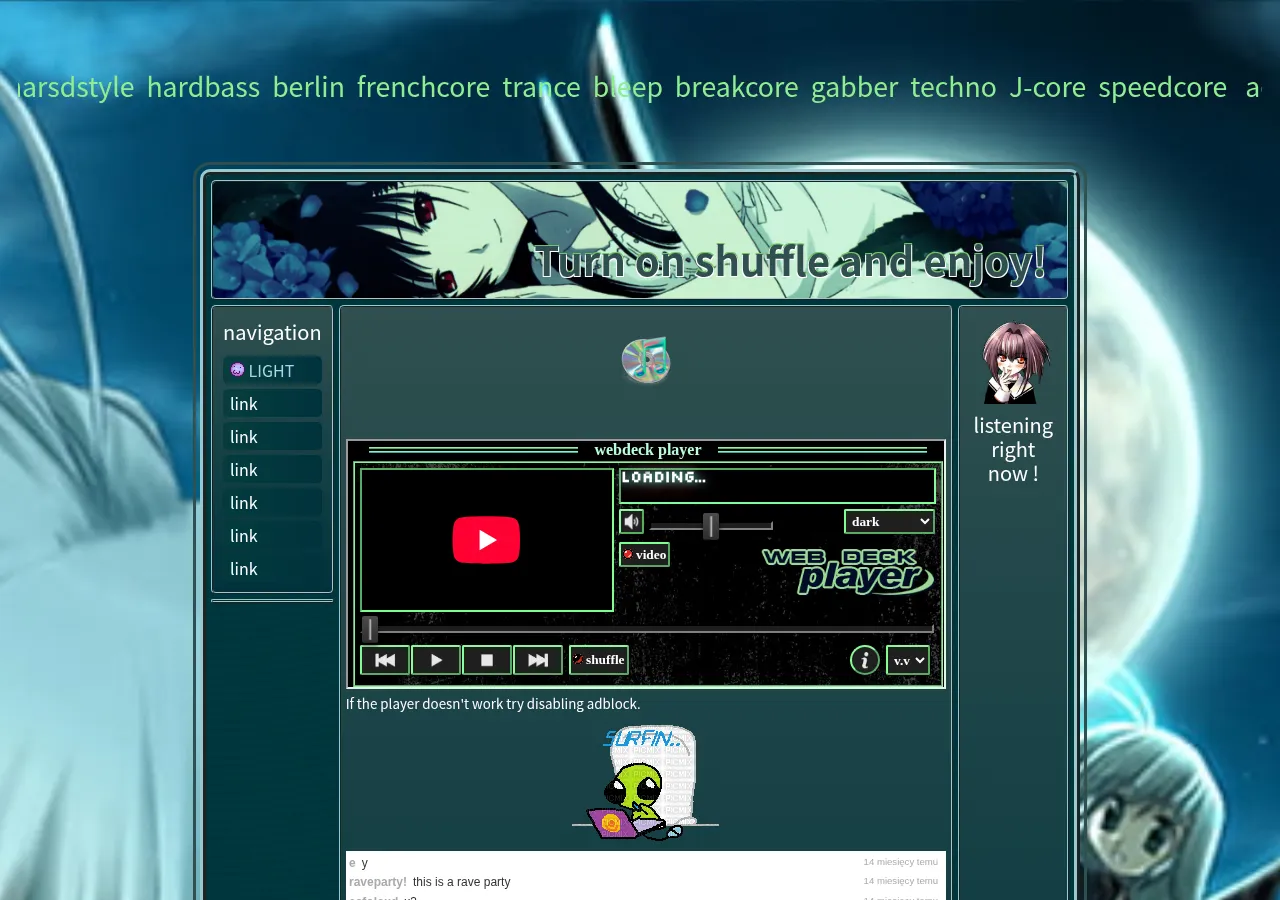The image size is (1280, 900).
Task: Click the "listening right now !" text
Action: (x=1013, y=450)
